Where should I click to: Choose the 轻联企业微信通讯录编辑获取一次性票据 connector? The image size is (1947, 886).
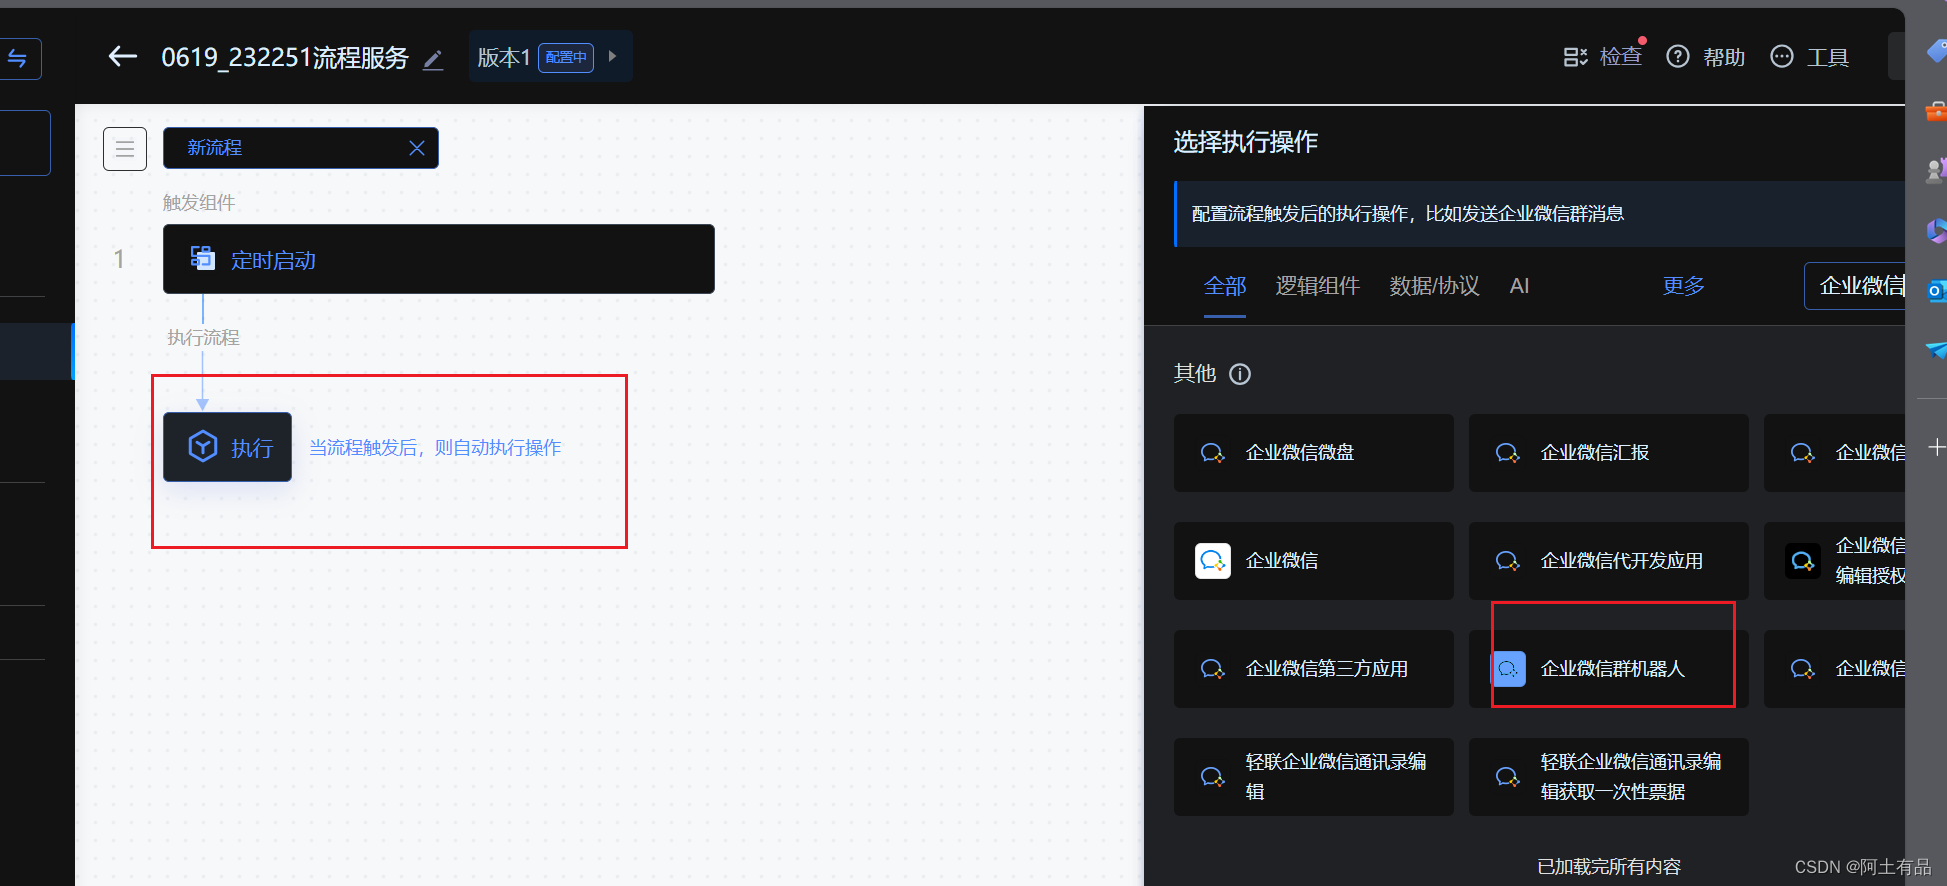(x=1609, y=777)
